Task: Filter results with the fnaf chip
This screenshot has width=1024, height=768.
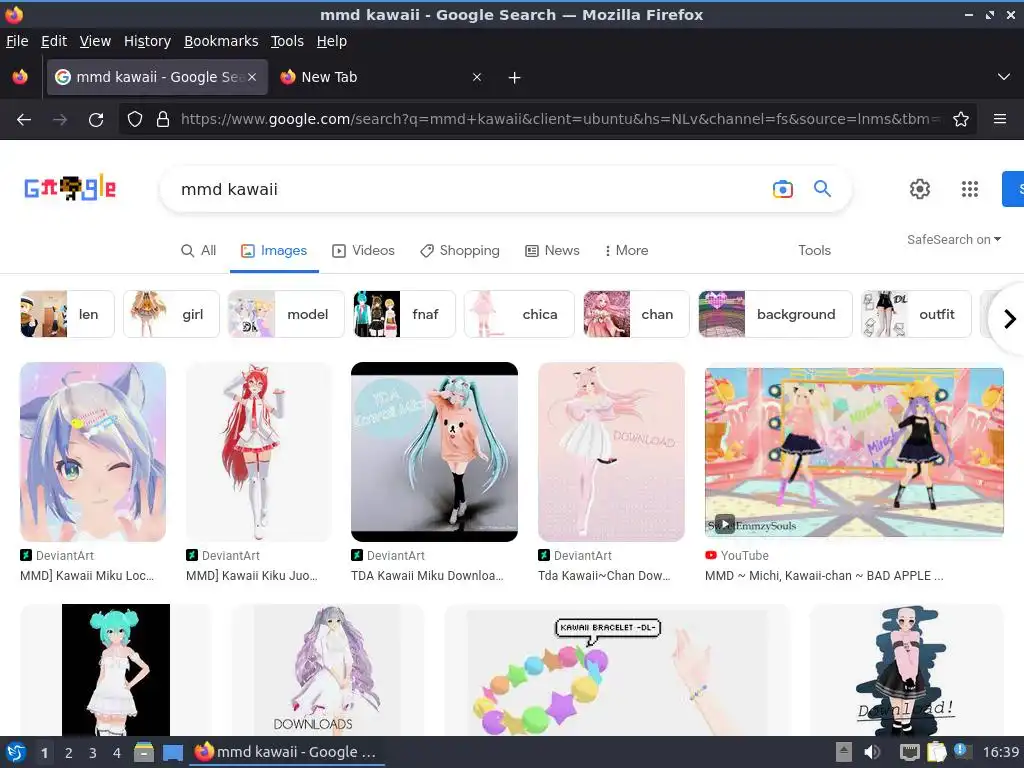Action: tap(404, 314)
